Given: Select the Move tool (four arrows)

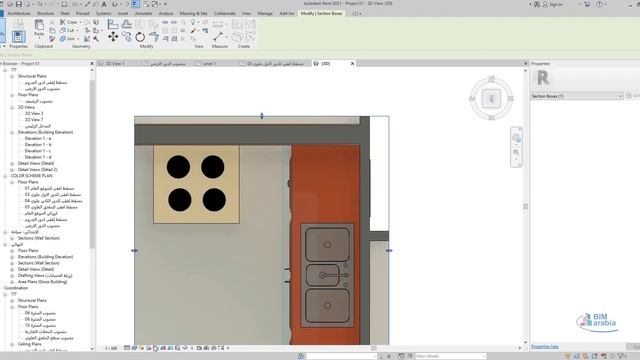Looking at the screenshot, I should pyautogui.click(x=113, y=37).
